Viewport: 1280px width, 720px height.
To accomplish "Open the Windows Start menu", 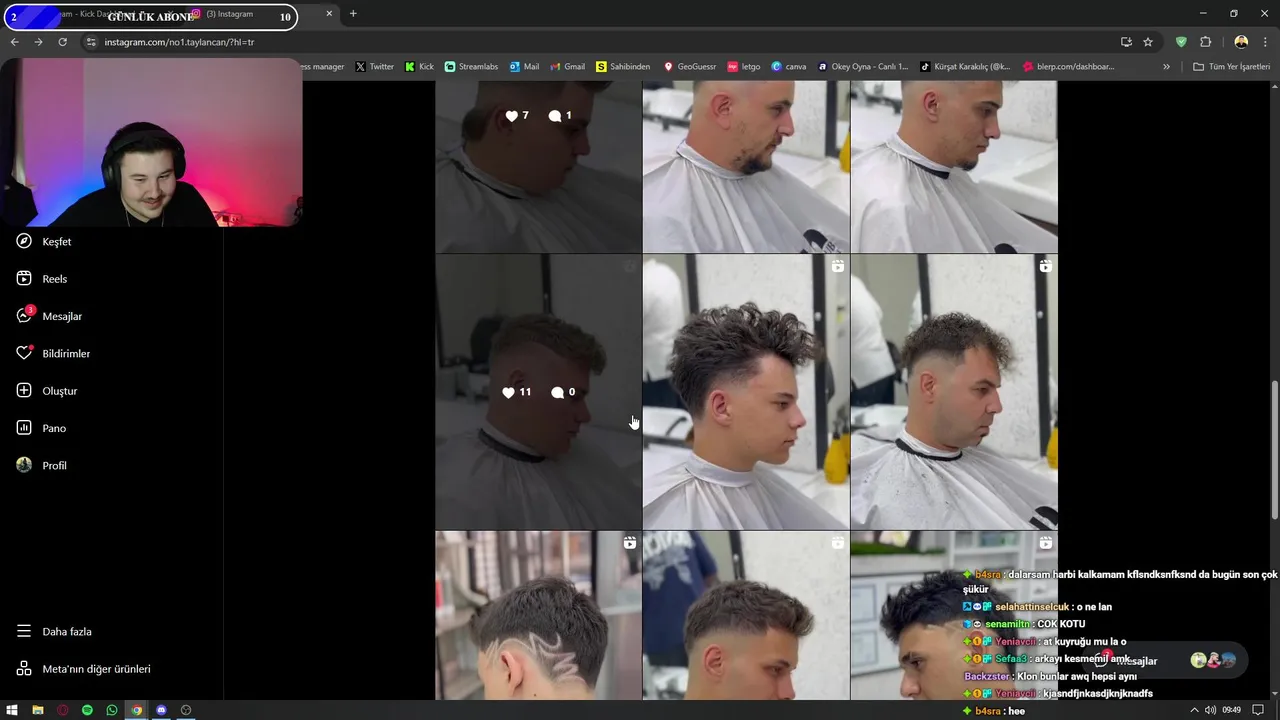I will click(x=12, y=710).
